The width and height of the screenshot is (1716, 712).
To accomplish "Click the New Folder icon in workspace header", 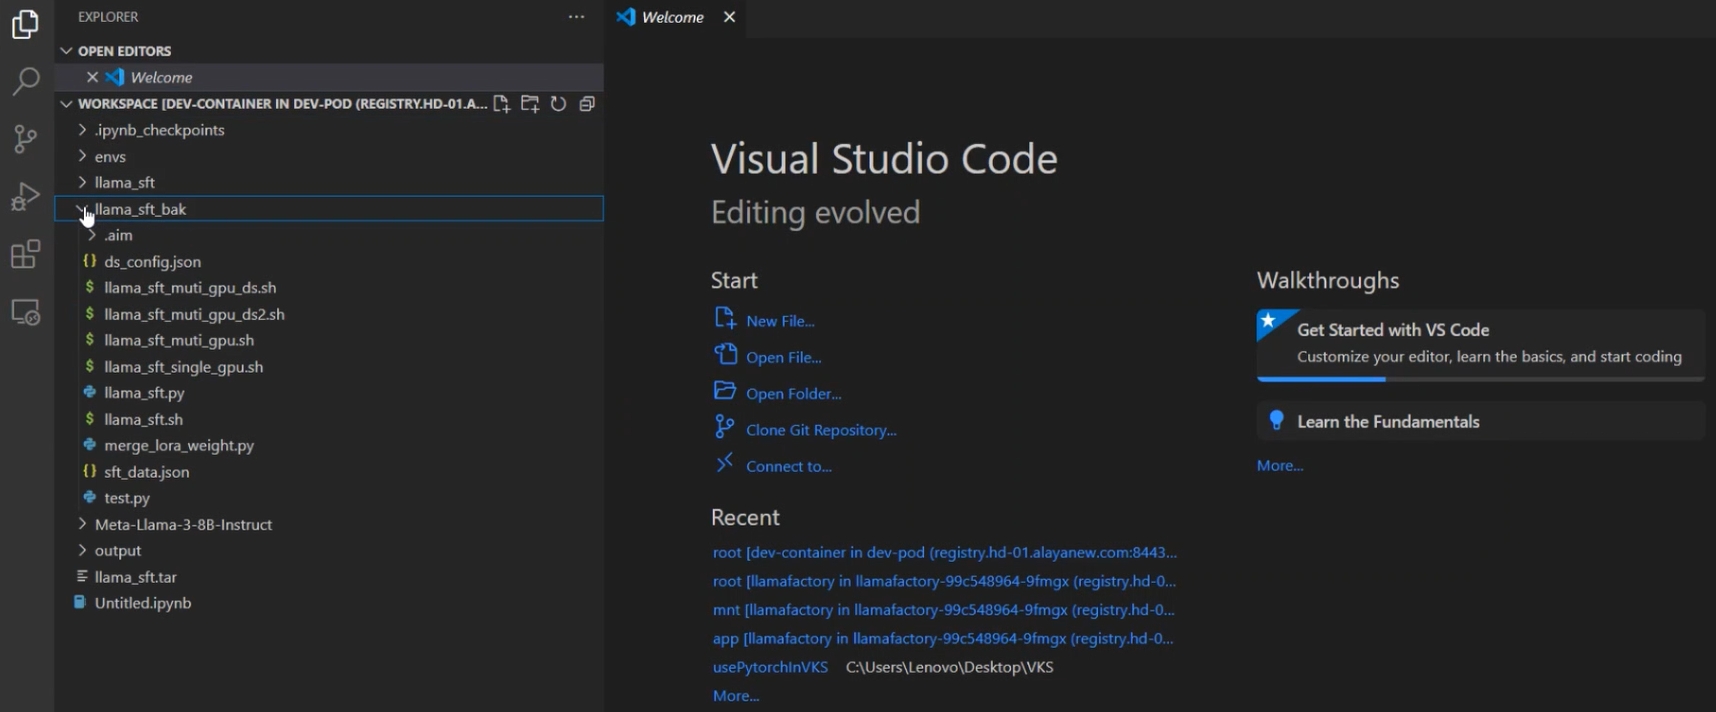I will tap(530, 104).
